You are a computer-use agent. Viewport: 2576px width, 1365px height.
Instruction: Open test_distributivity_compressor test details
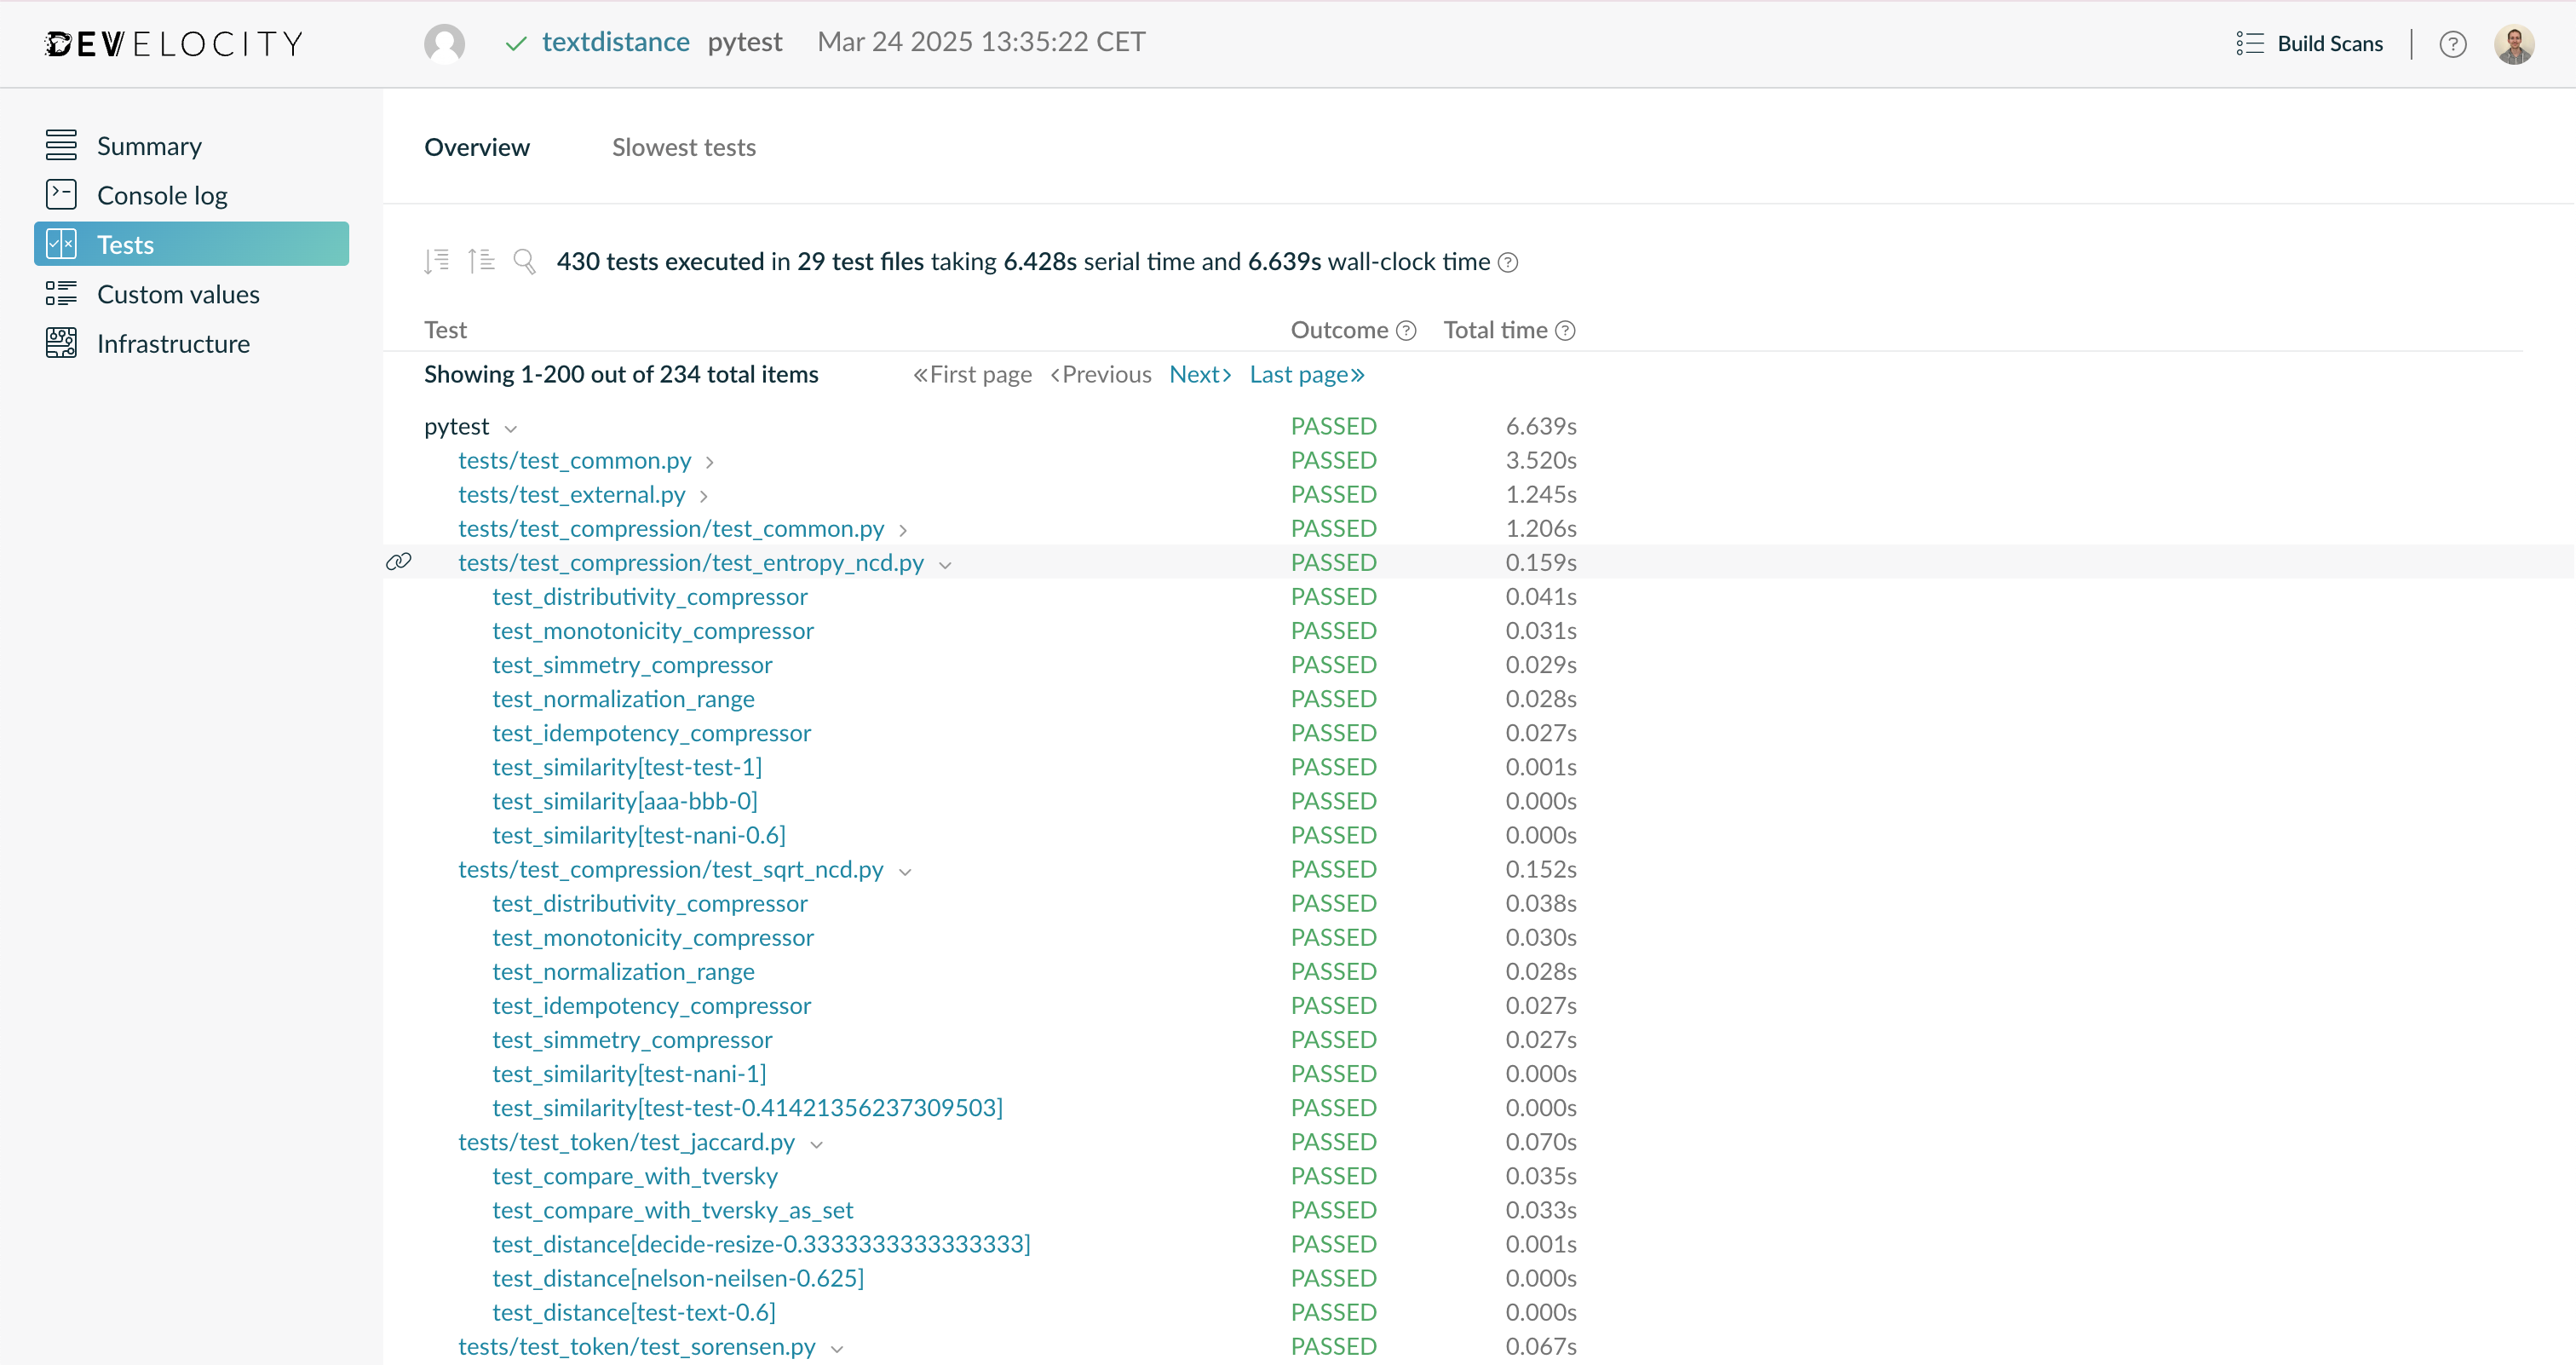649,596
